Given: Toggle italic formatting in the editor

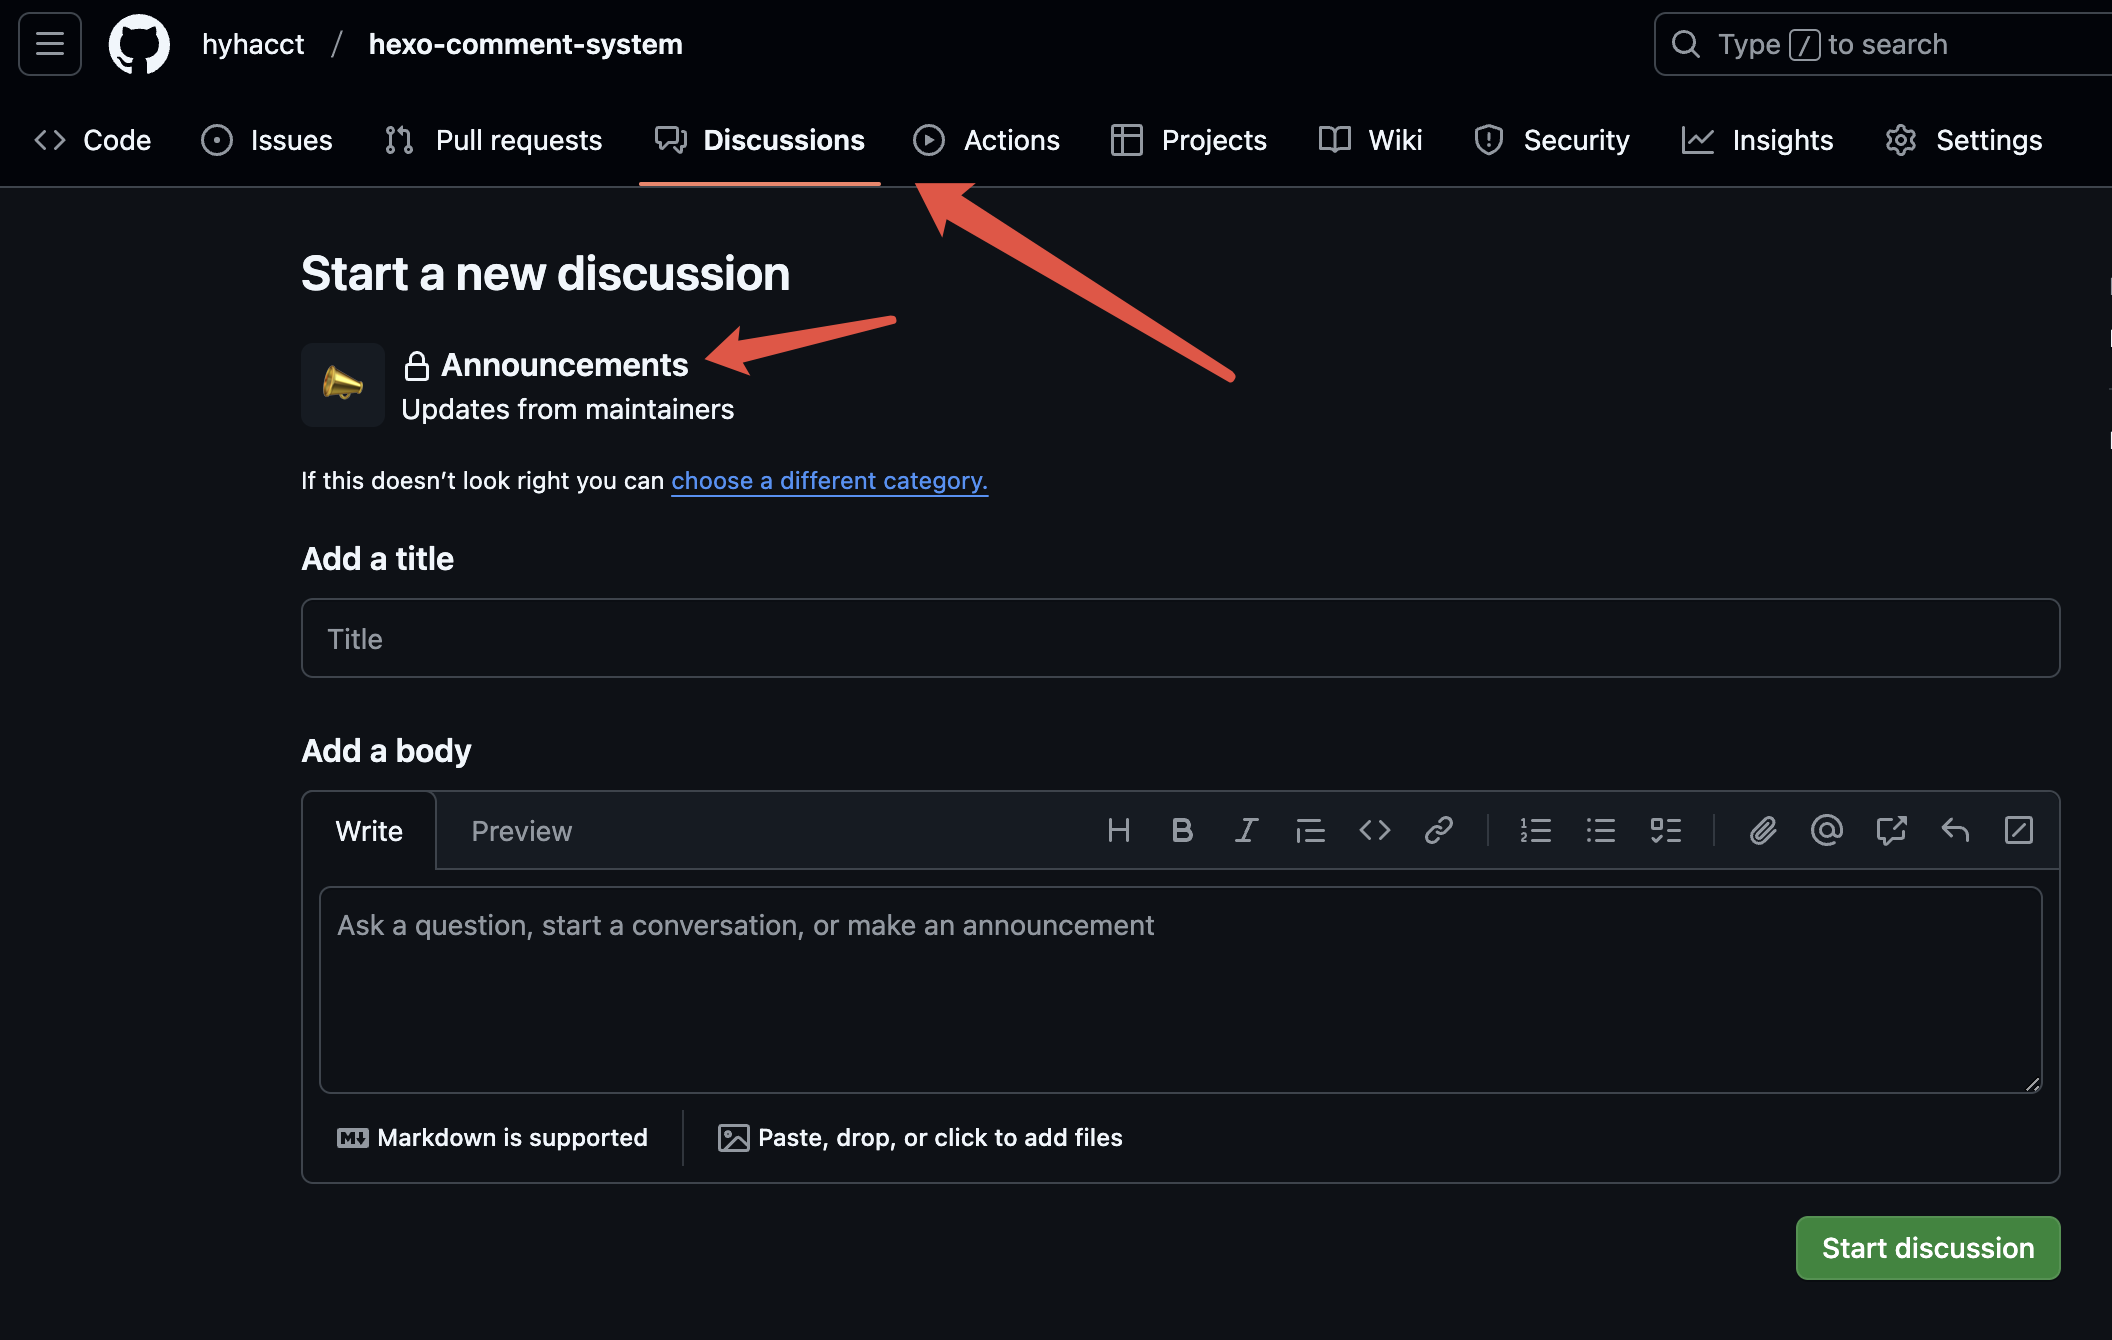Looking at the screenshot, I should tap(1246, 830).
